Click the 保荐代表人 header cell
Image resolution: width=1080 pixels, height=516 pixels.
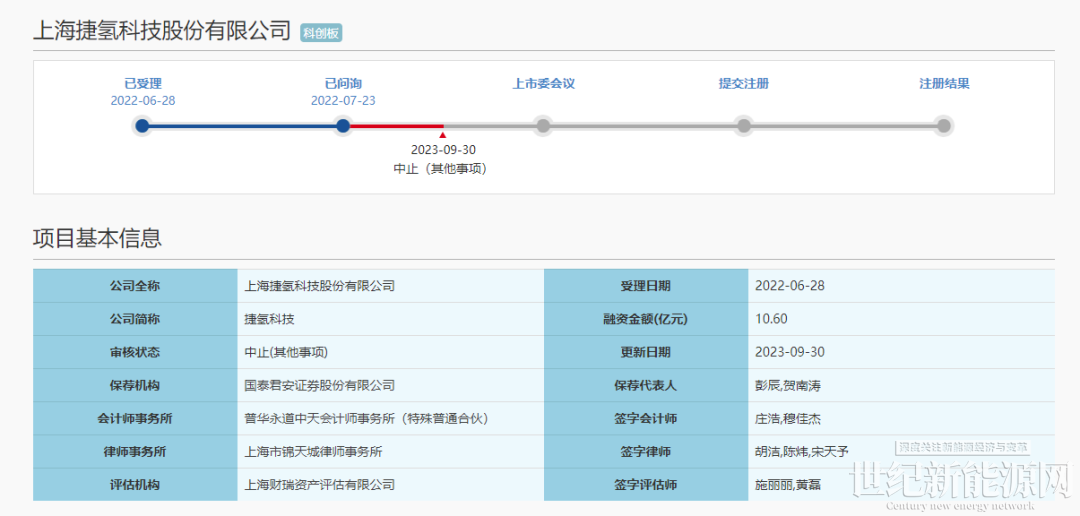click(x=646, y=385)
